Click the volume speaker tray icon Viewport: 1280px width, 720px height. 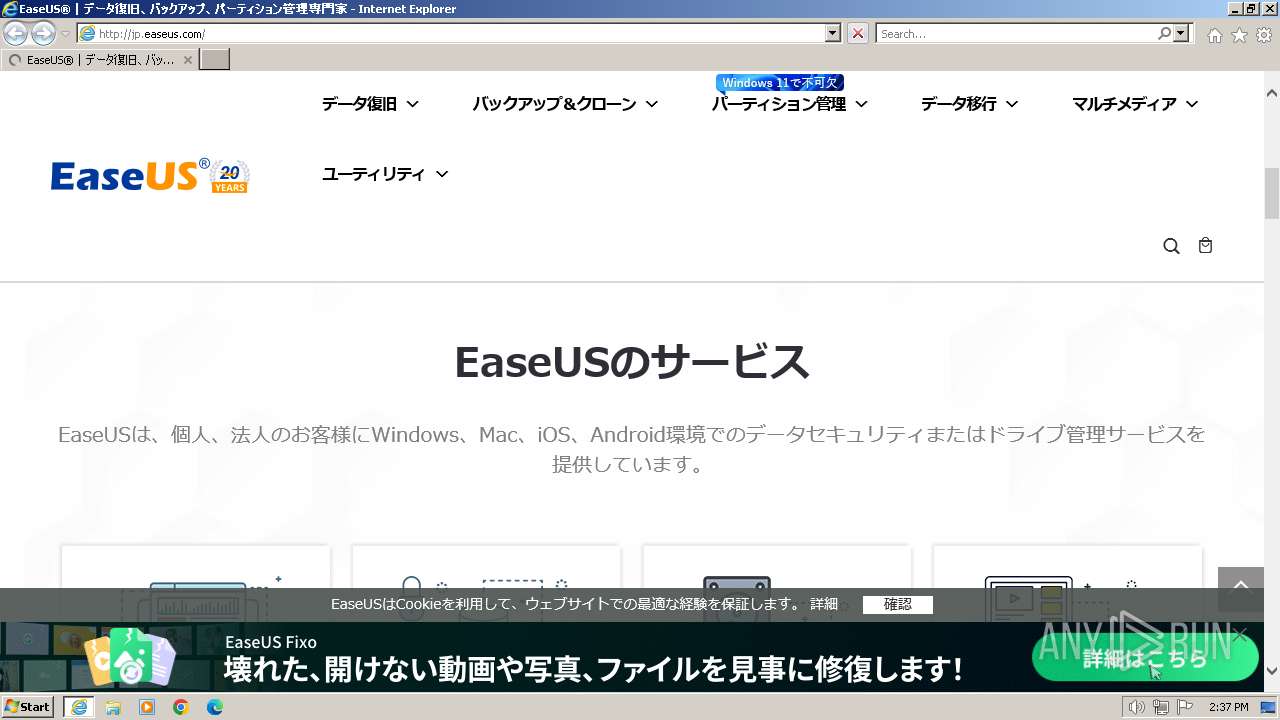point(1136,707)
